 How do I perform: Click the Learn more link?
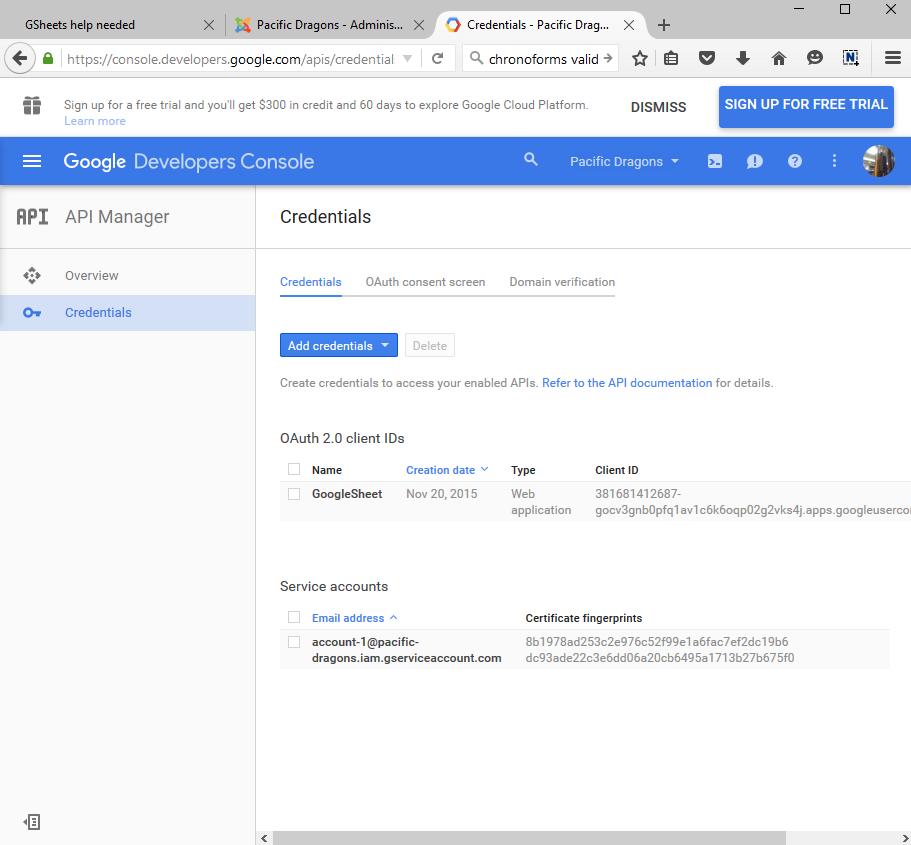95,121
